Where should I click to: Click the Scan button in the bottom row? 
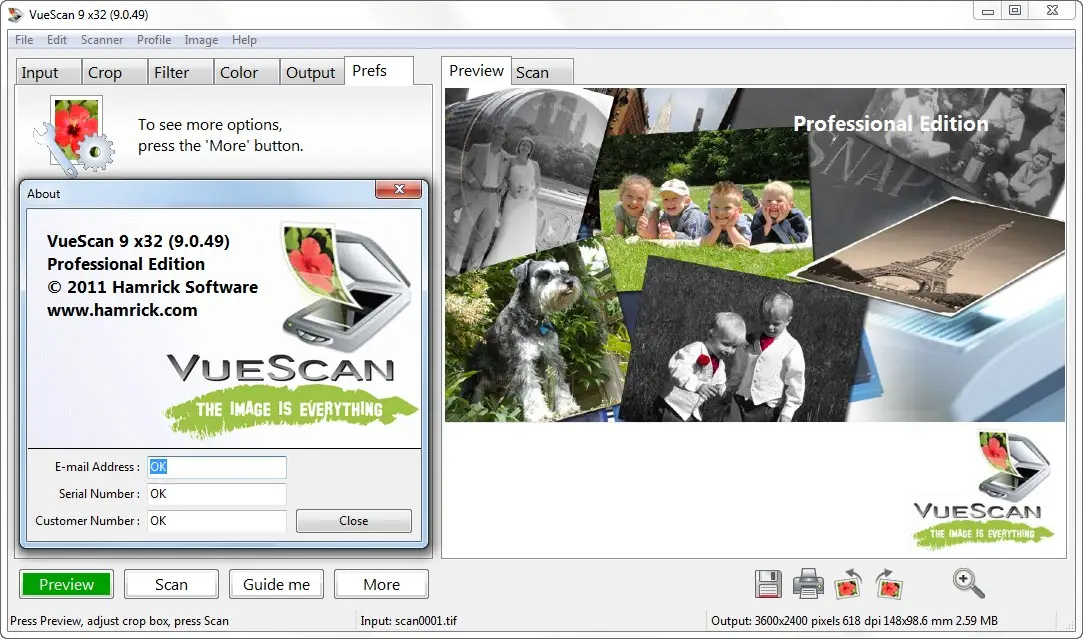pos(171,584)
